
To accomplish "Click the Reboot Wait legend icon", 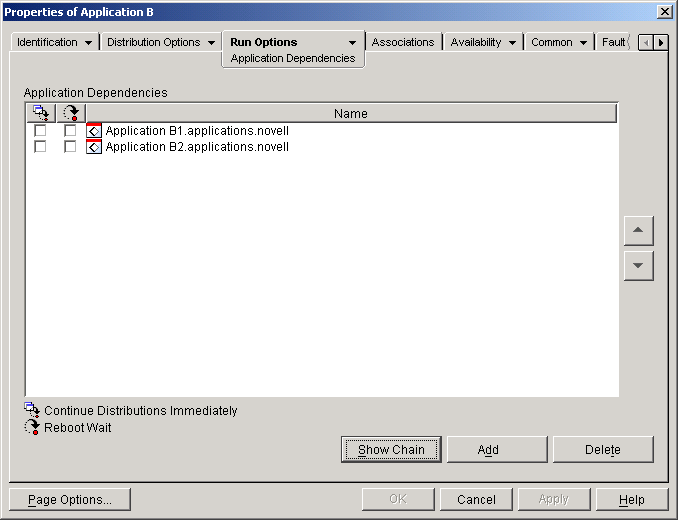I will [32, 427].
